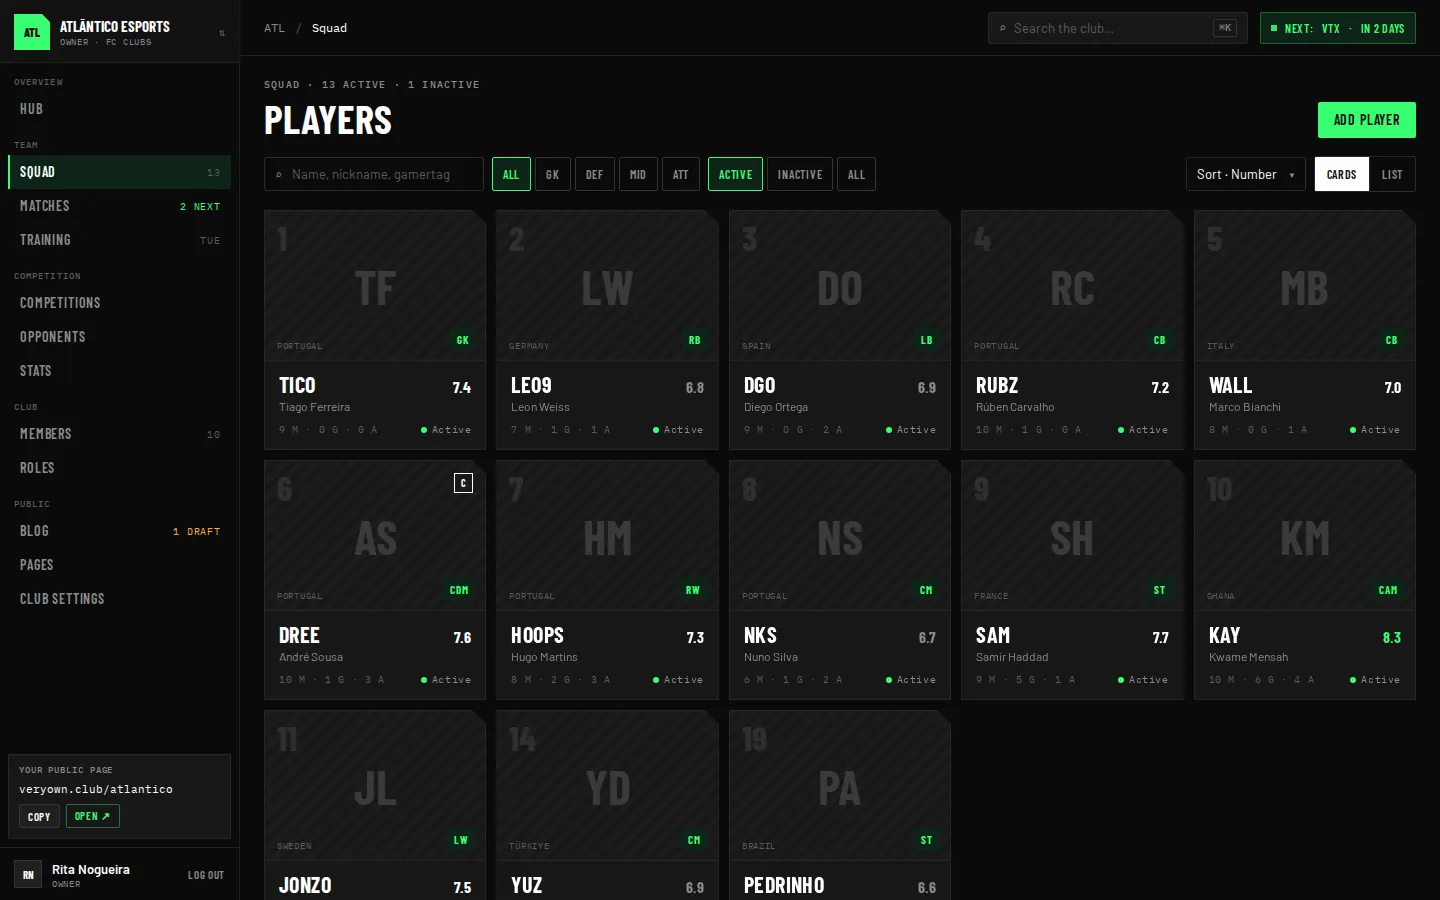Click the Add Player button
Screen dimensions: 1440x900
(1366, 120)
